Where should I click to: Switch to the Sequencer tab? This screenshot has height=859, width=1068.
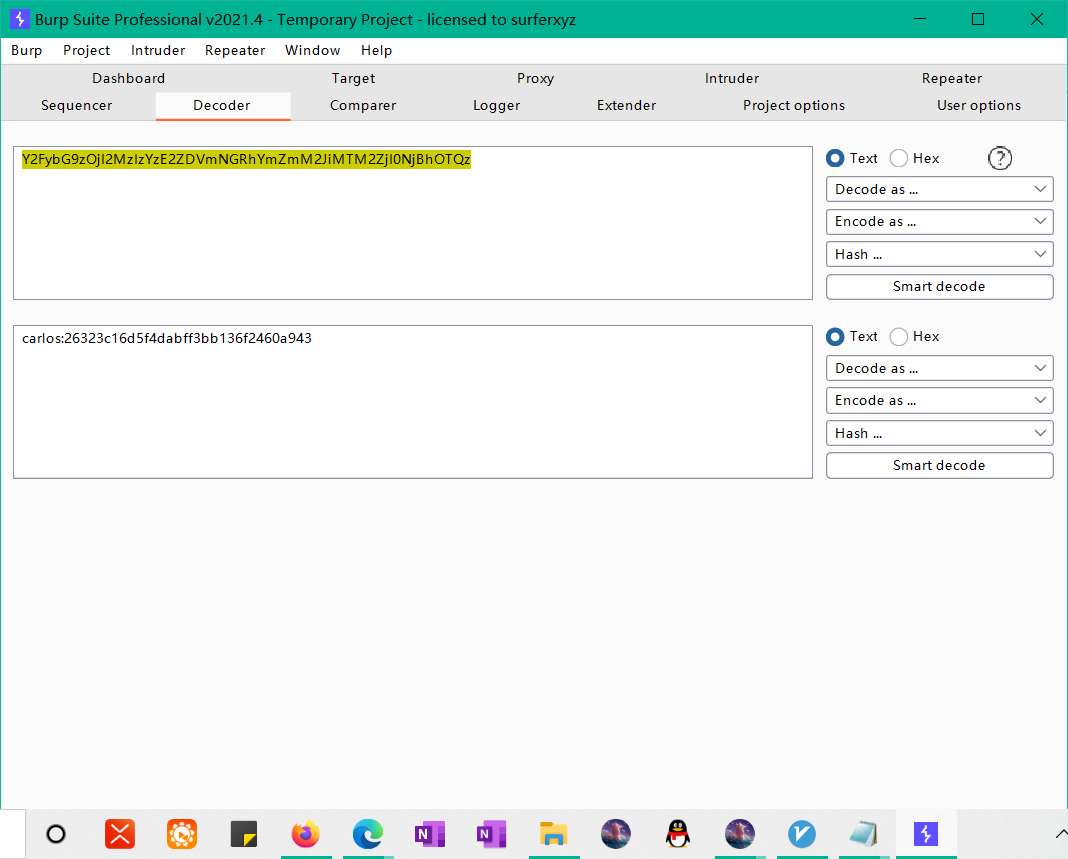coord(76,106)
